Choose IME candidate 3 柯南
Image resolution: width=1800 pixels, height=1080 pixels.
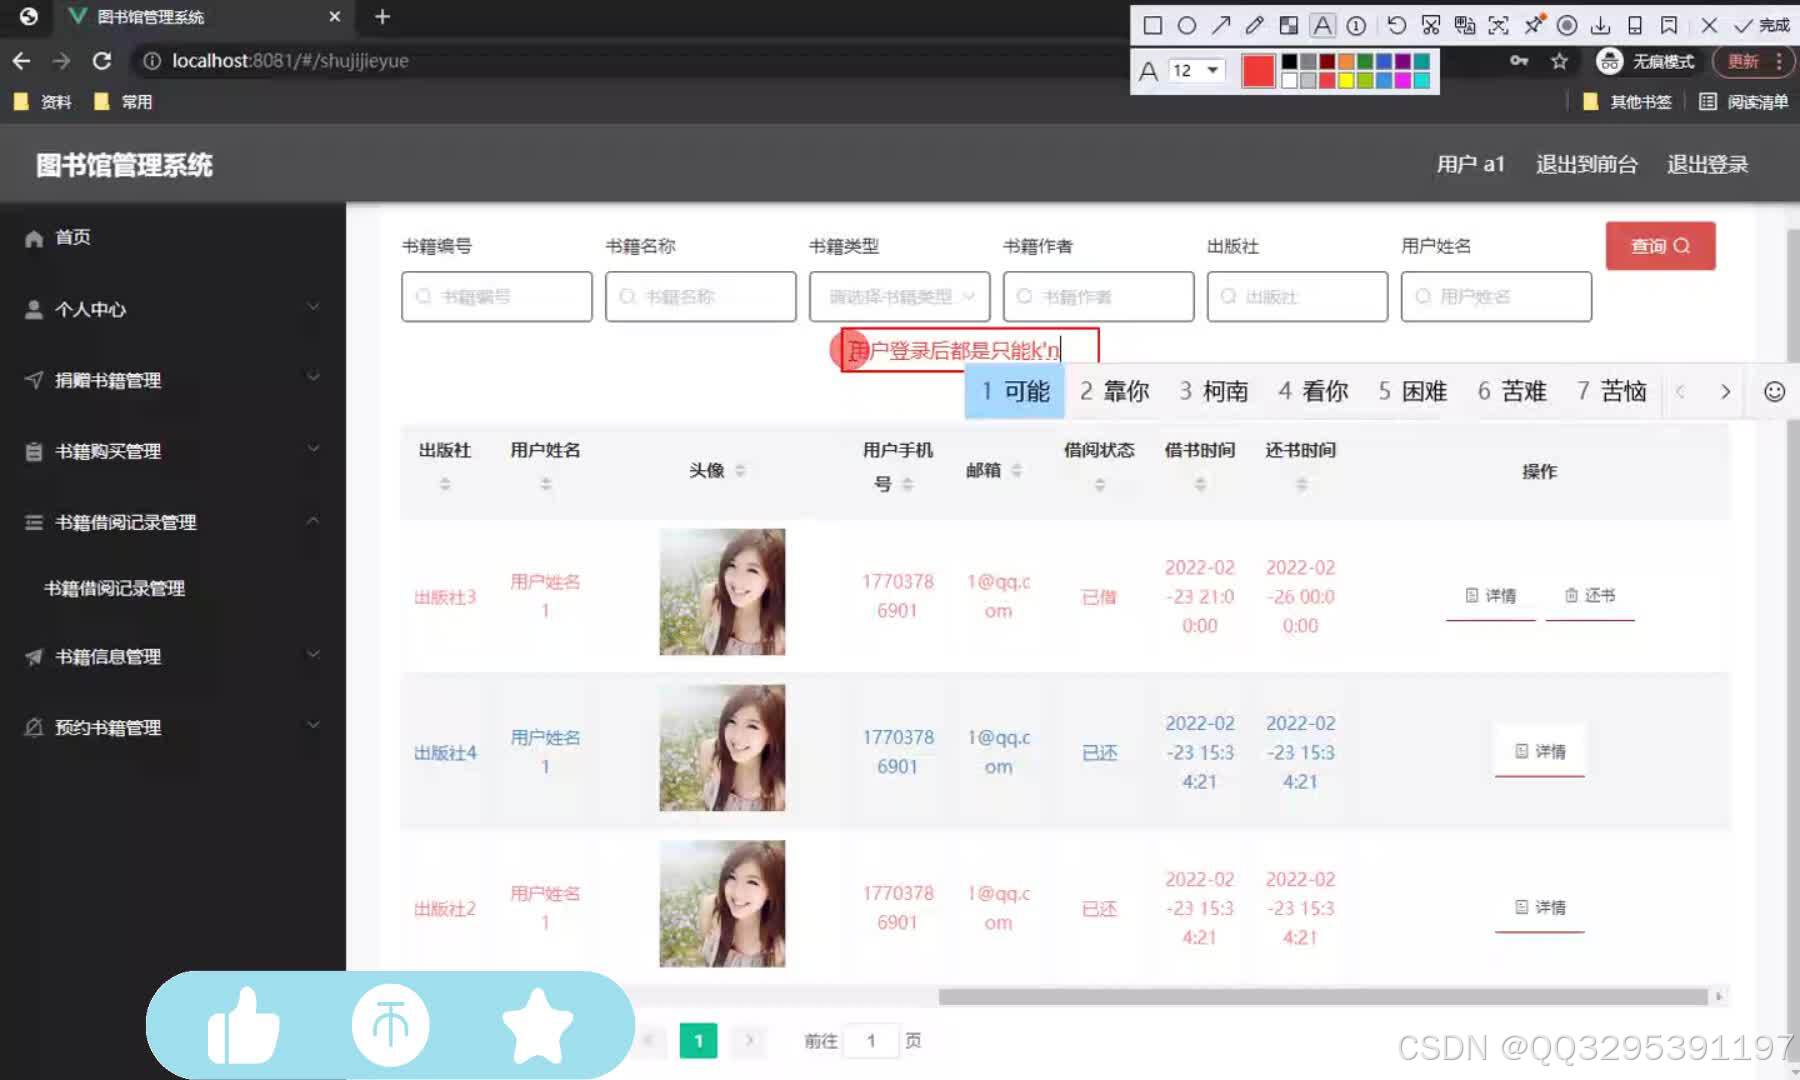coord(1213,391)
